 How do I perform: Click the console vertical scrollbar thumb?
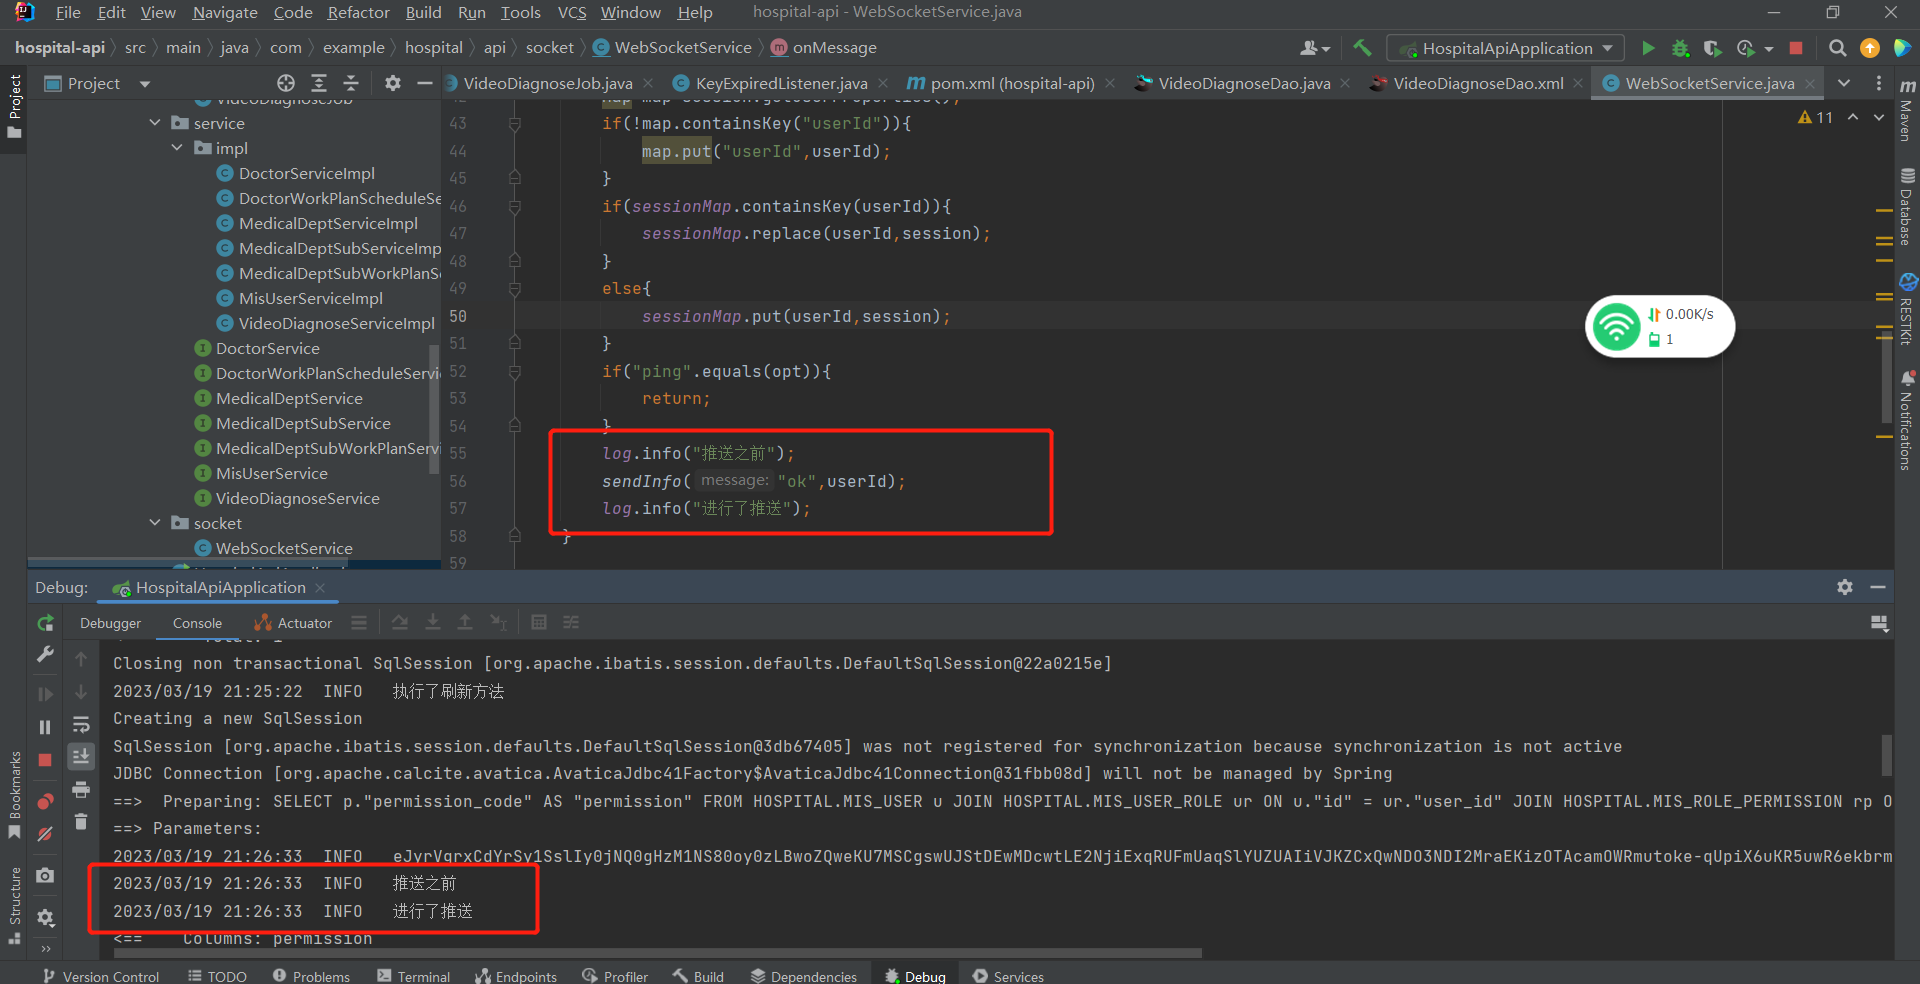[1887, 755]
